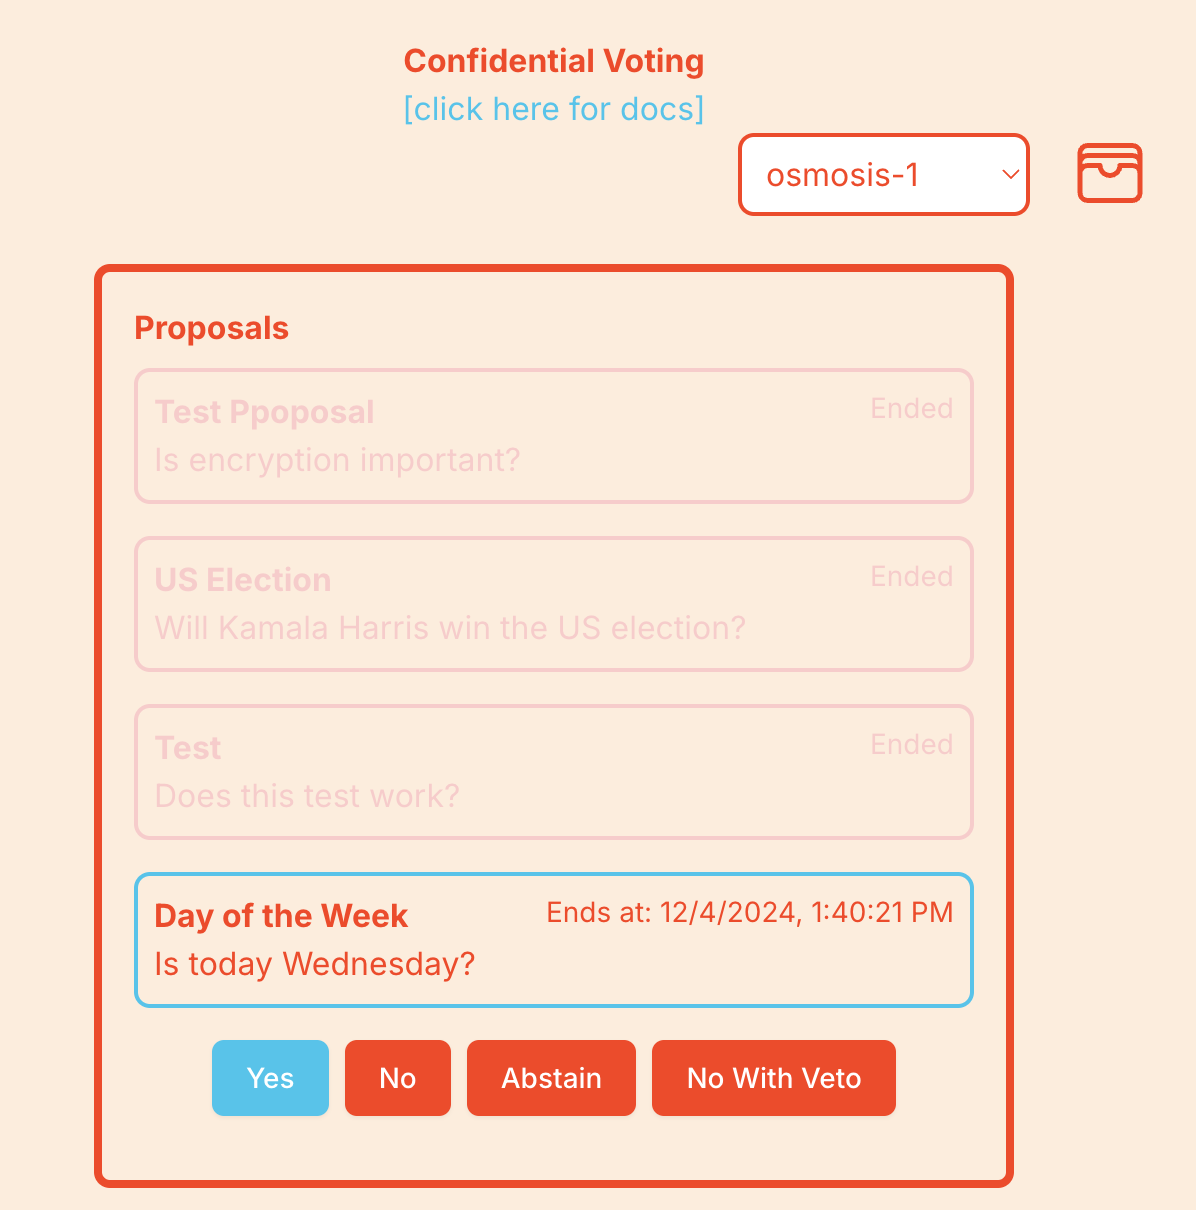1196x1210 pixels.
Task: Open the osmosis-1 chain selector
Action: pos(868,175)
